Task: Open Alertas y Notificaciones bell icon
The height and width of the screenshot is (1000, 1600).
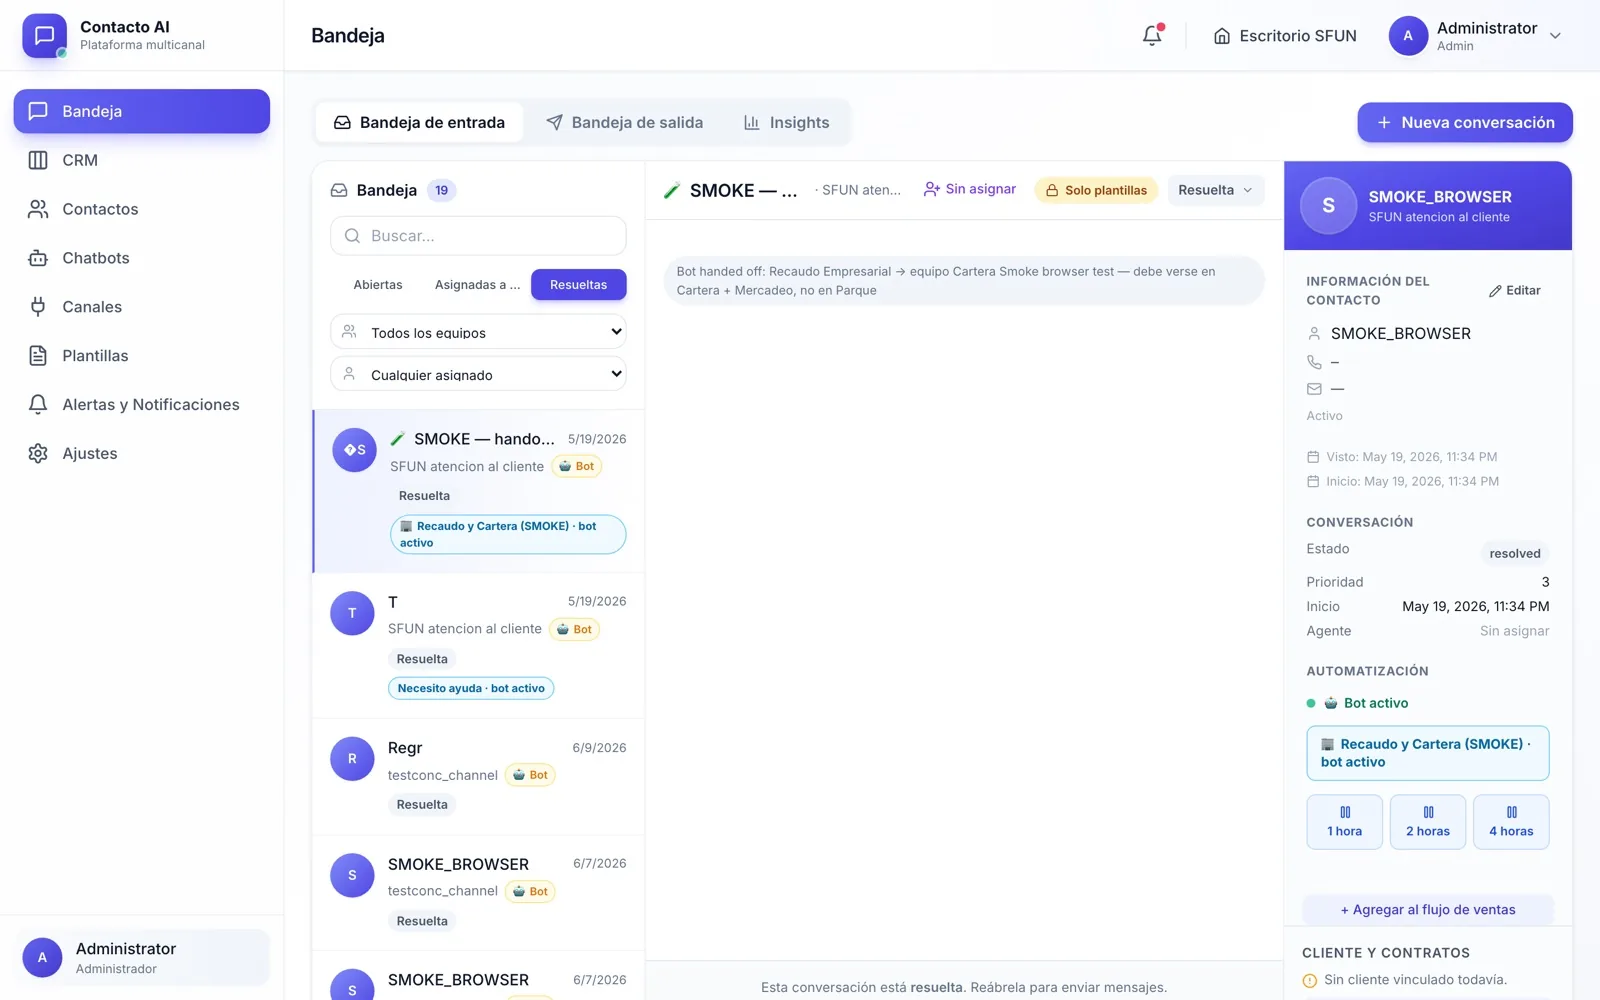Action: [38, 405]
